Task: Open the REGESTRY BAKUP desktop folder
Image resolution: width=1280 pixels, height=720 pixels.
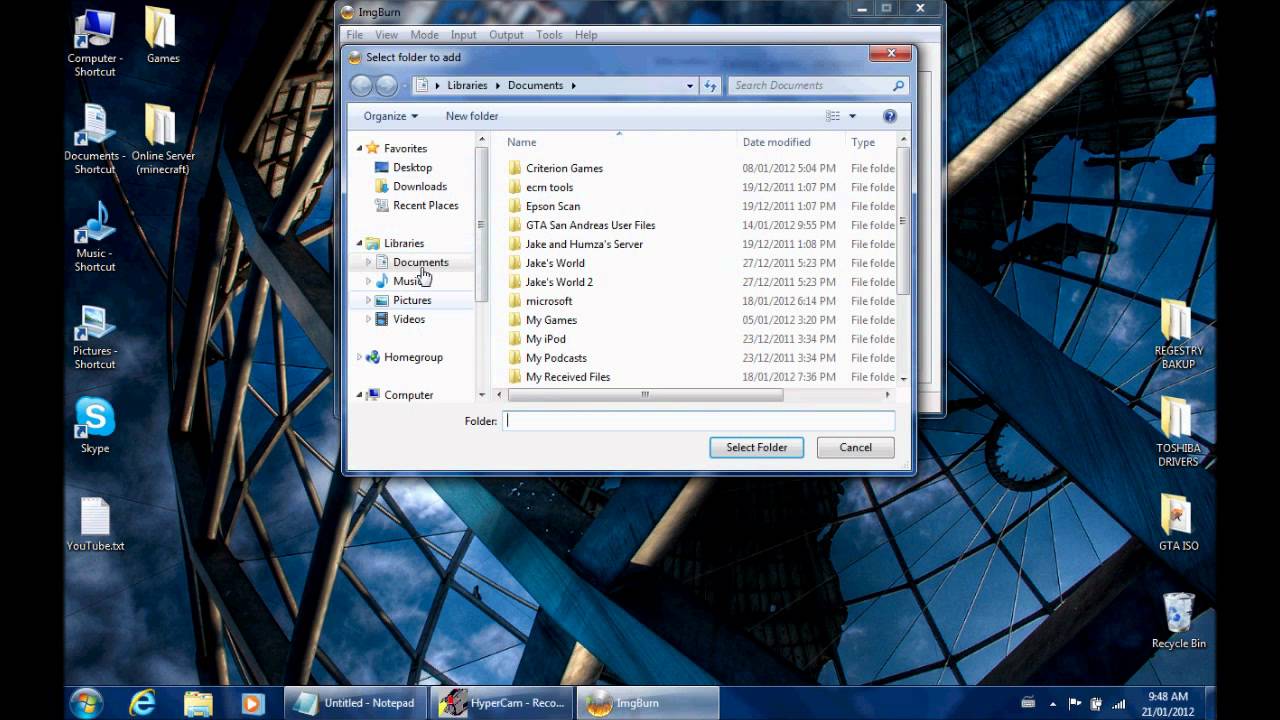Action: [1179, 335]
